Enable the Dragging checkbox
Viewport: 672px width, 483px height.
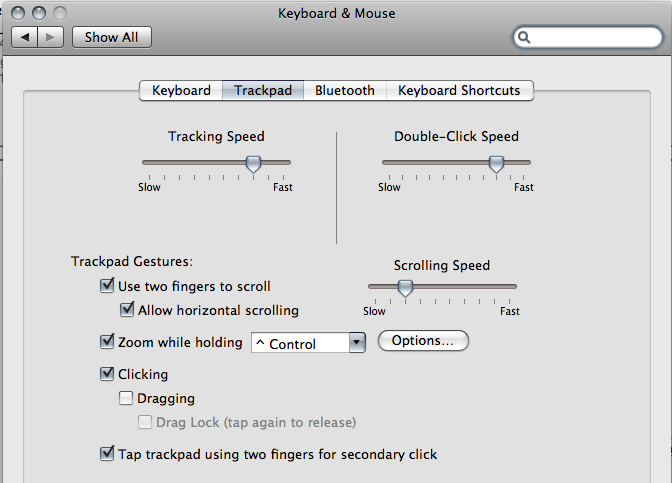[x=126, y=398]
